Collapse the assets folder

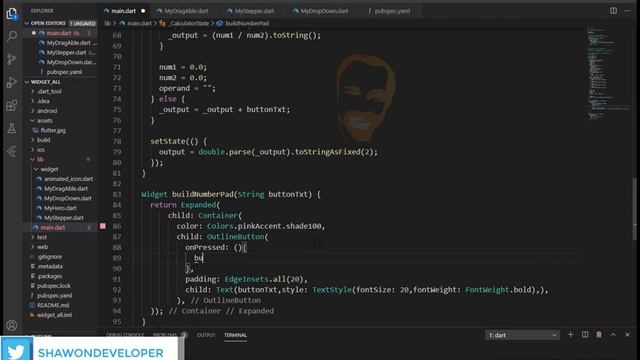(44, 120)
